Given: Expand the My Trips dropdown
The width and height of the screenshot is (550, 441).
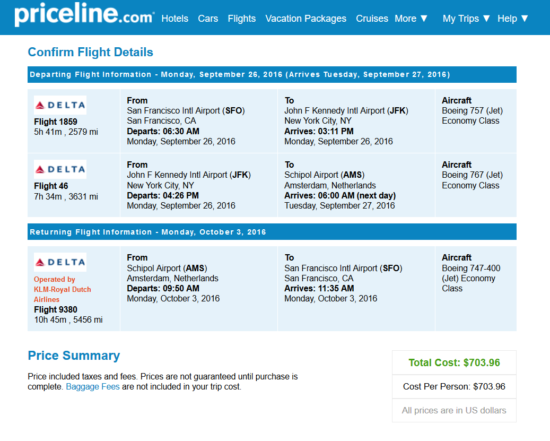Looking at the screenshot, I should [466, 19].
